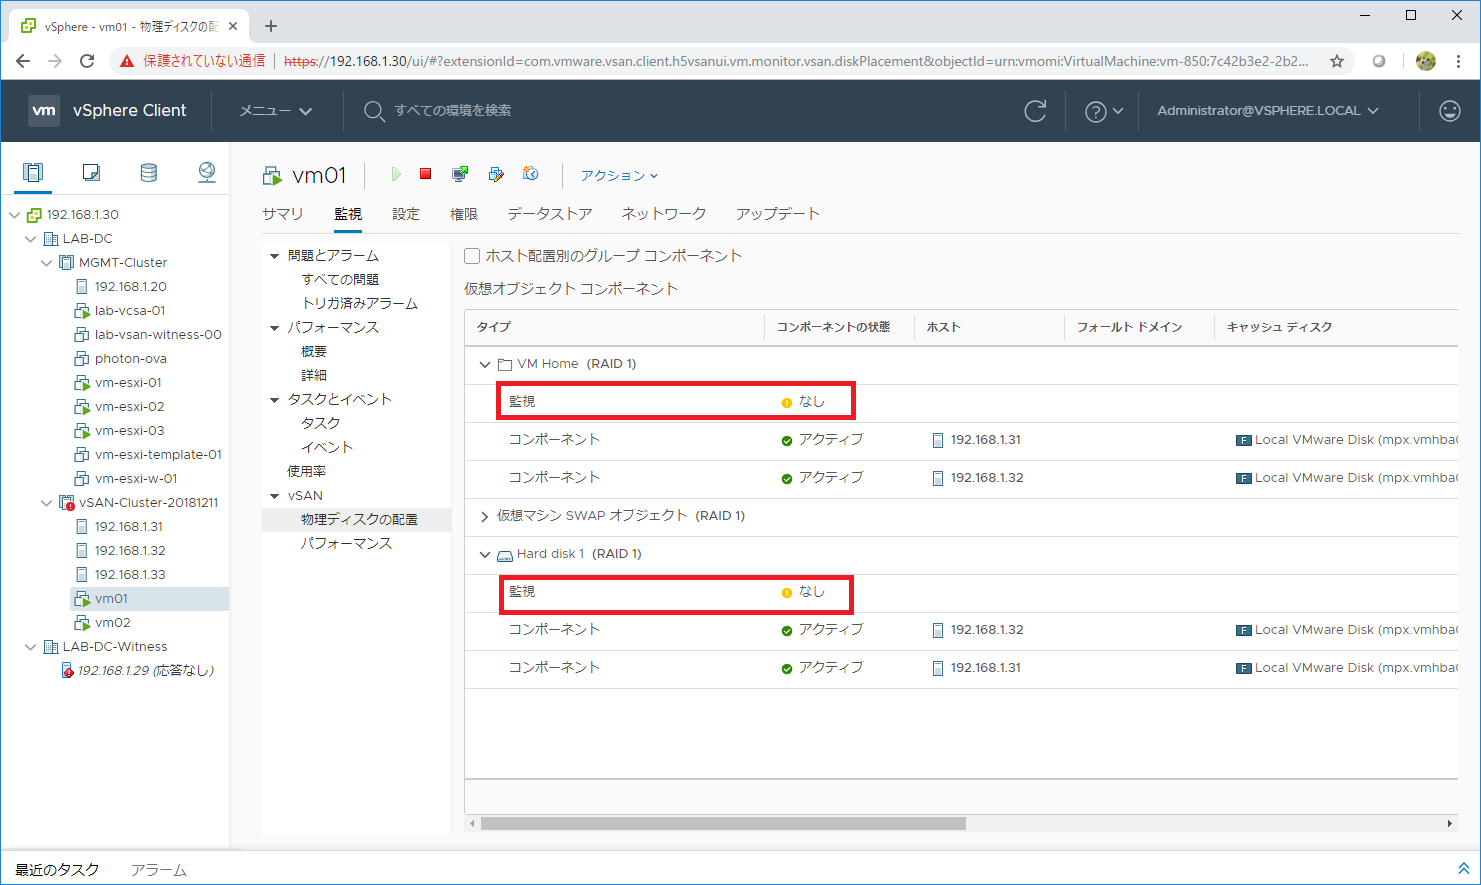Image resolution: width=1481 pixels, height=885 pixels.
Task: Click the refresh icon in header
Action: coord(1035,111)
